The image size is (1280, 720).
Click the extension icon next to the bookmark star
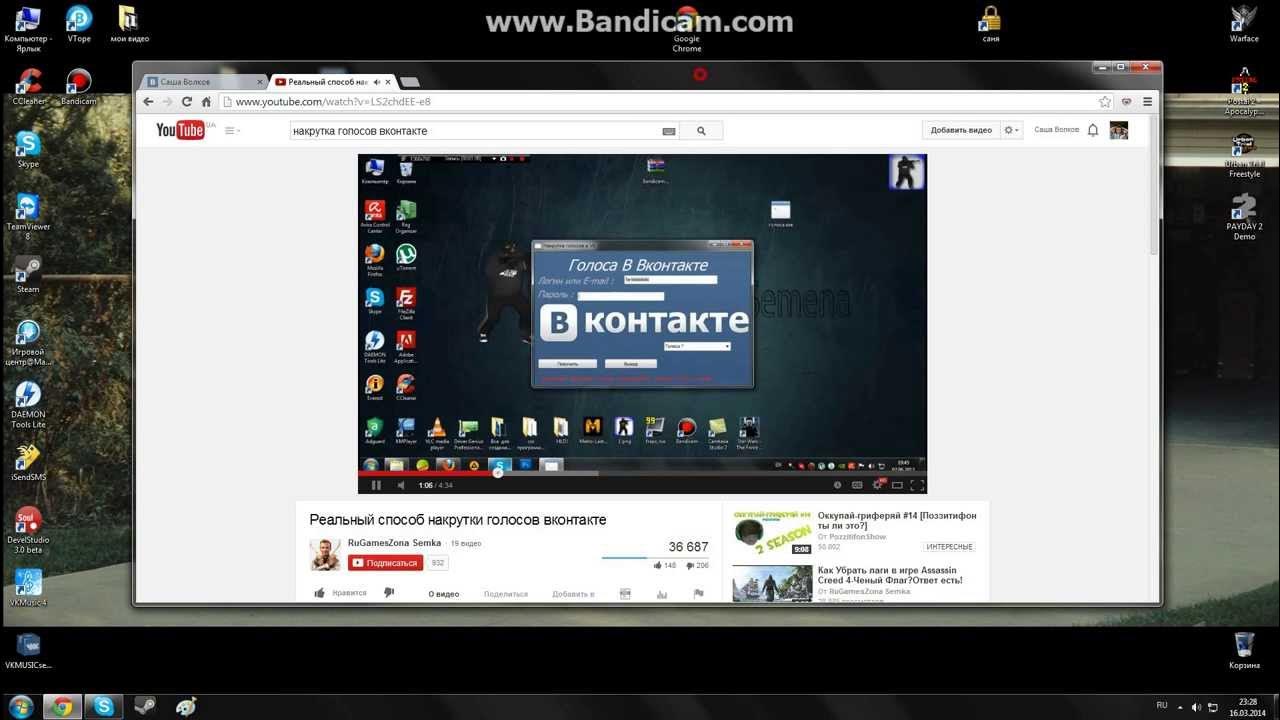(x=1126, y=102)
